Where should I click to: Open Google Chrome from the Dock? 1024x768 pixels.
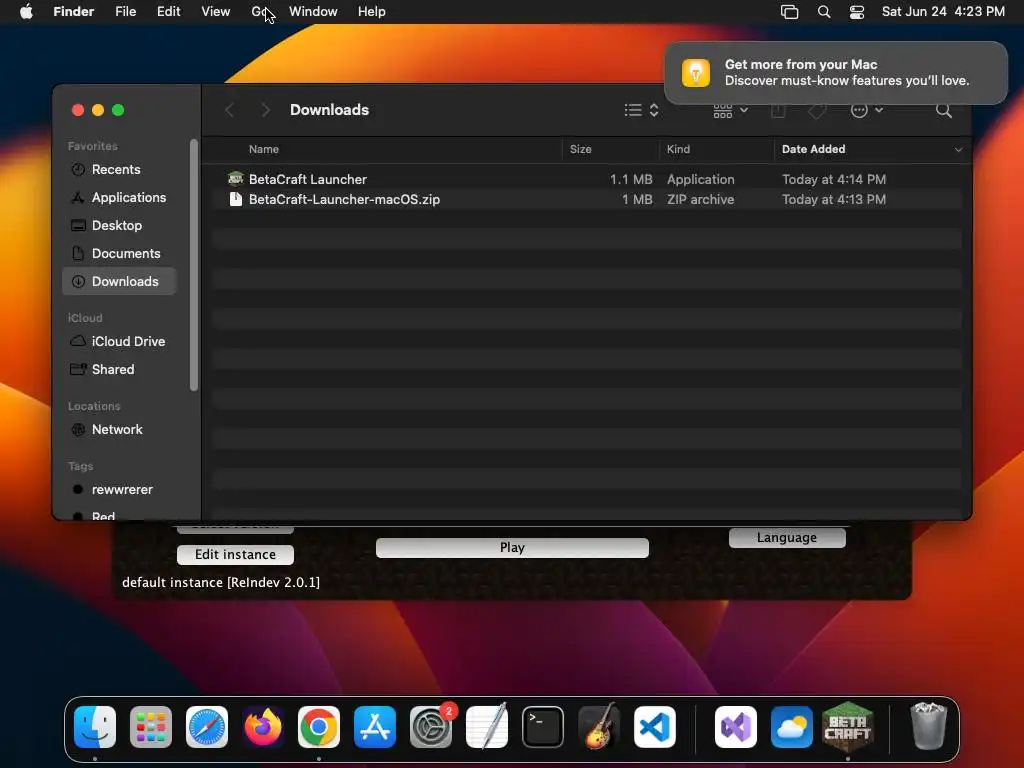click(x=319, y=727)
